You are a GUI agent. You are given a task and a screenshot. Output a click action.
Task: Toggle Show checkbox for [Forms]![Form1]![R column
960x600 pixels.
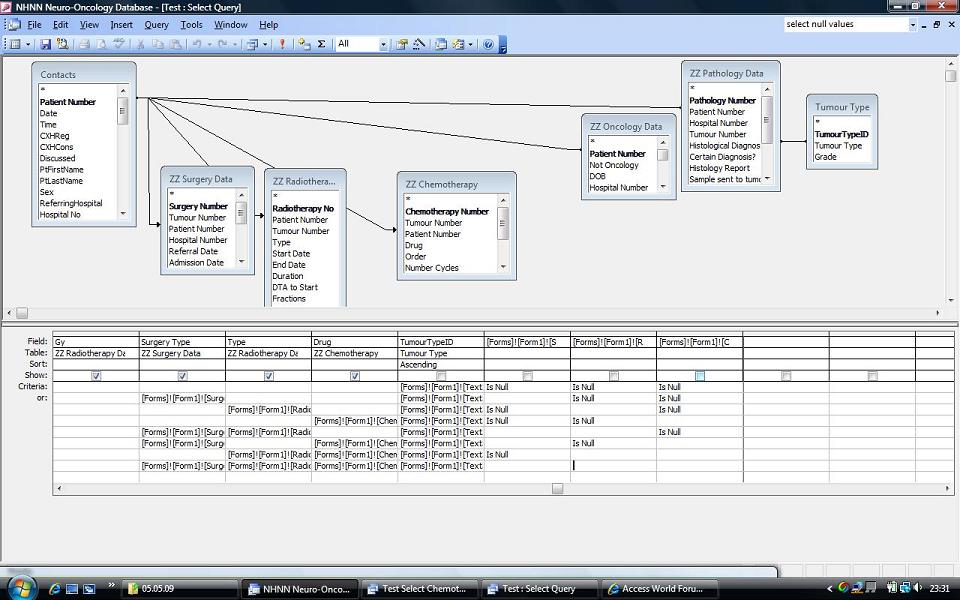[x=613, y=376]
